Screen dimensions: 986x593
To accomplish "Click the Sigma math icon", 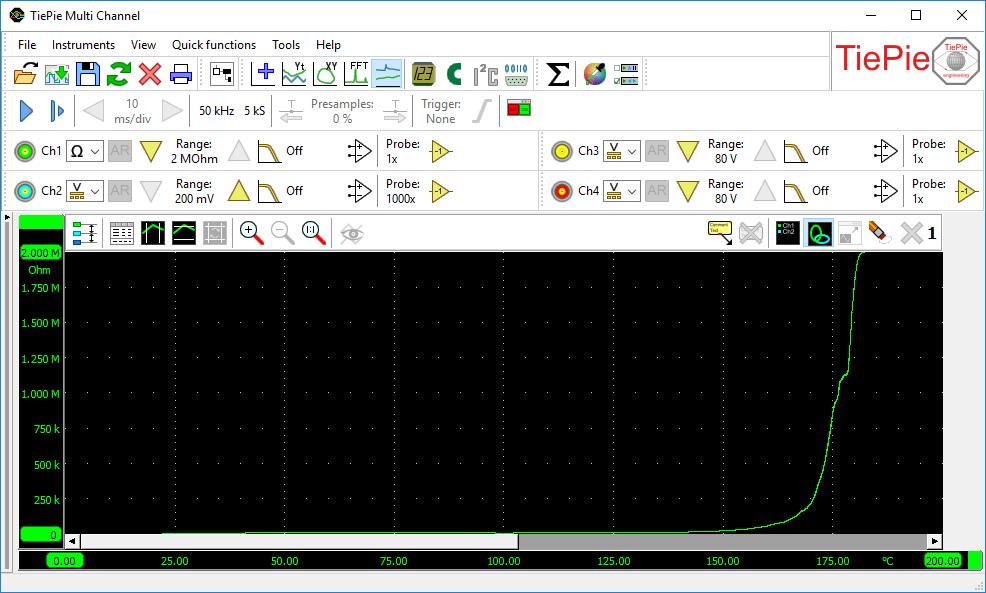I will [x=559, y=74].
